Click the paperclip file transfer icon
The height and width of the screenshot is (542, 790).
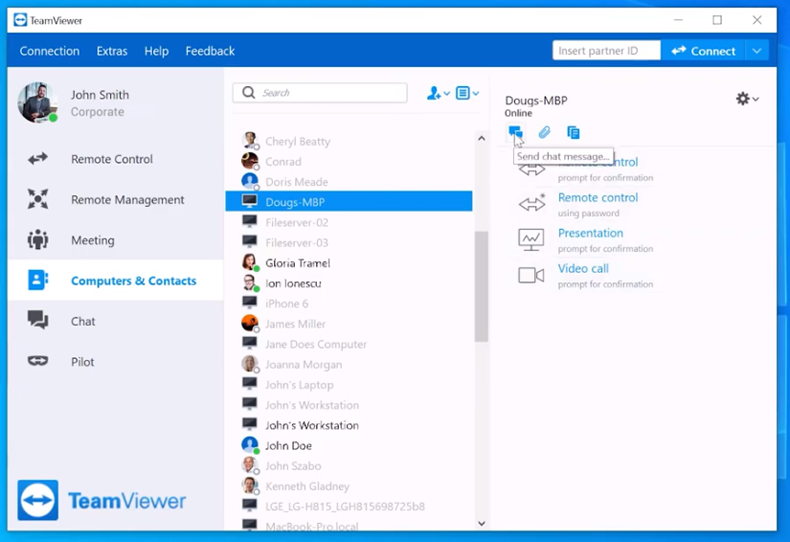pos(544,132)
